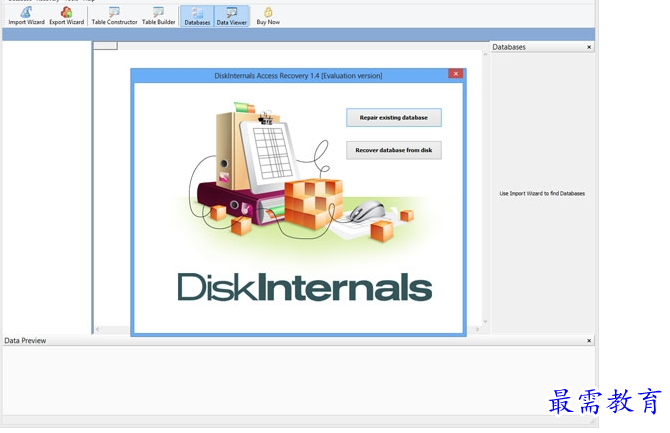Click the vertical scrollbar up arrow
Screen dimensions: 670x433
485,55
